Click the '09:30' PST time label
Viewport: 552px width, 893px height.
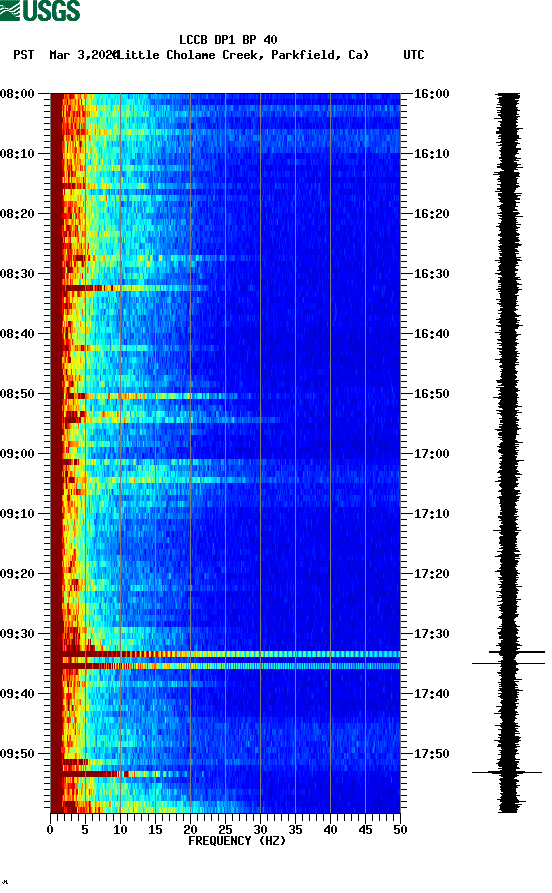(17, 634)
